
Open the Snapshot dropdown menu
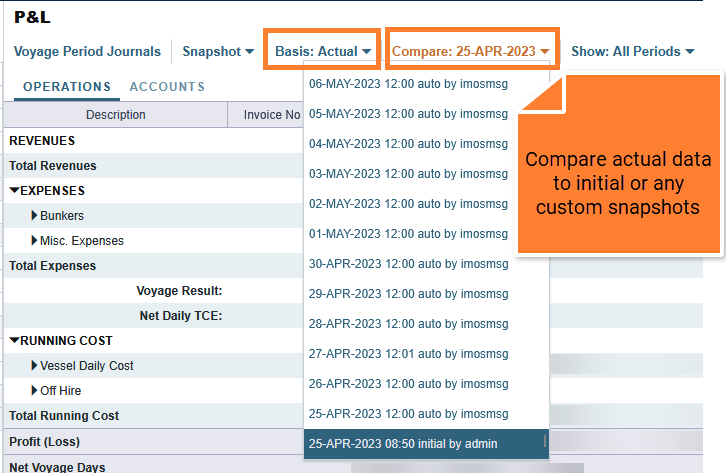click(217, 51)
